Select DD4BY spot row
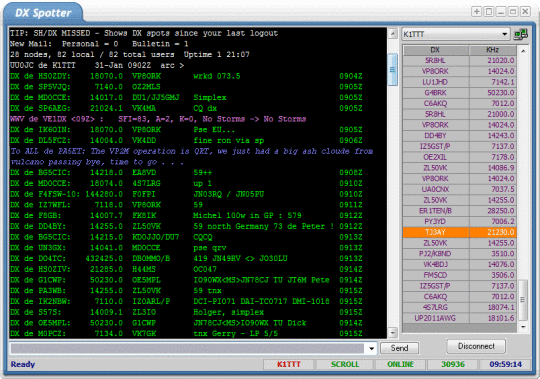 point(459,136)
